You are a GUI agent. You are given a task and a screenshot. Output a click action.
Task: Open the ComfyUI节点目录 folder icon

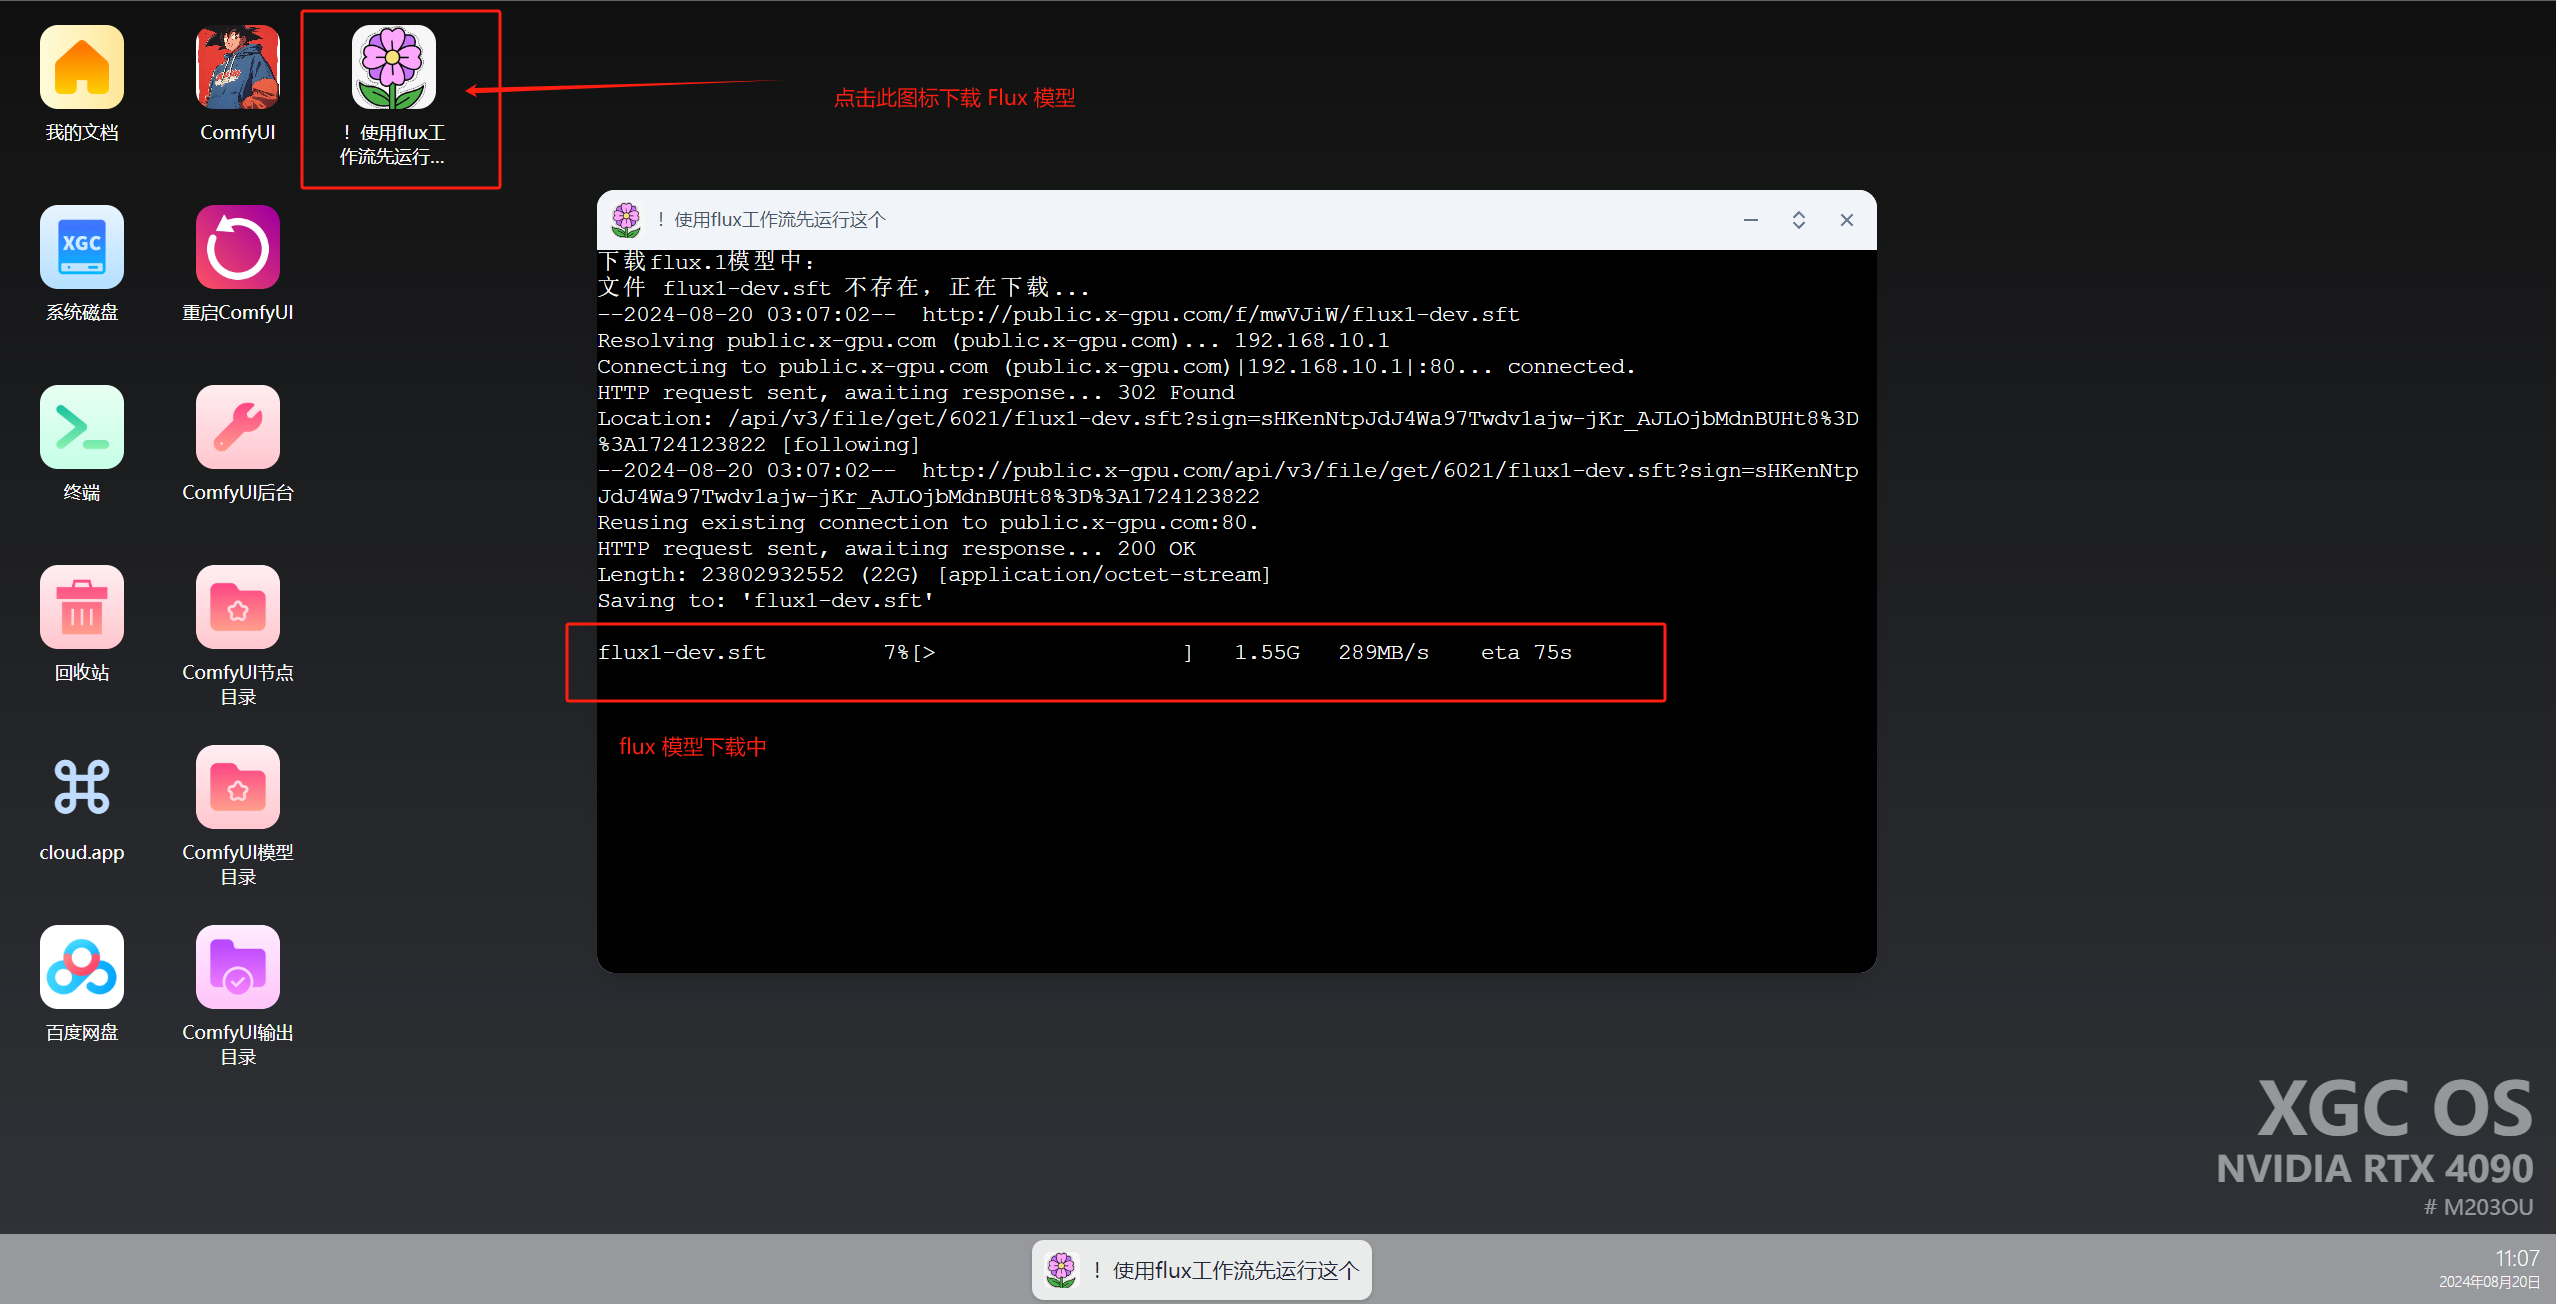(238, 607)
